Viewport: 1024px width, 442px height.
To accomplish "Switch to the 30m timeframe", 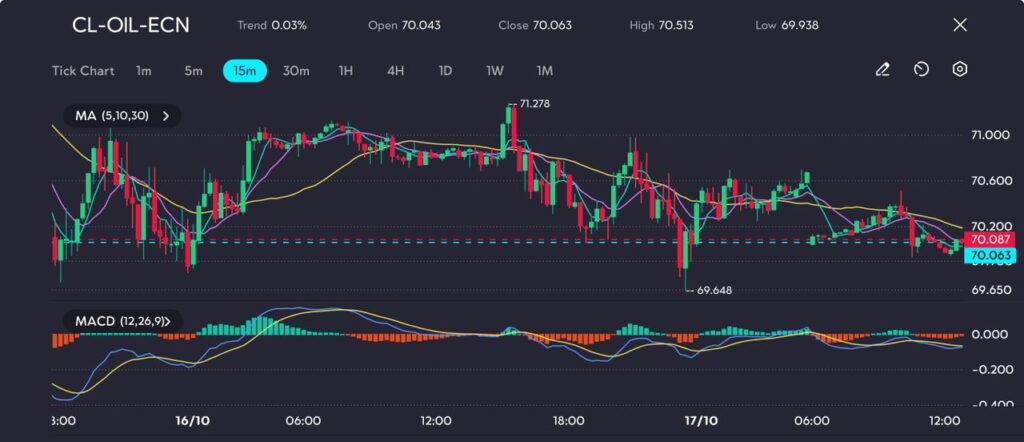I will [x=296, y=71].
